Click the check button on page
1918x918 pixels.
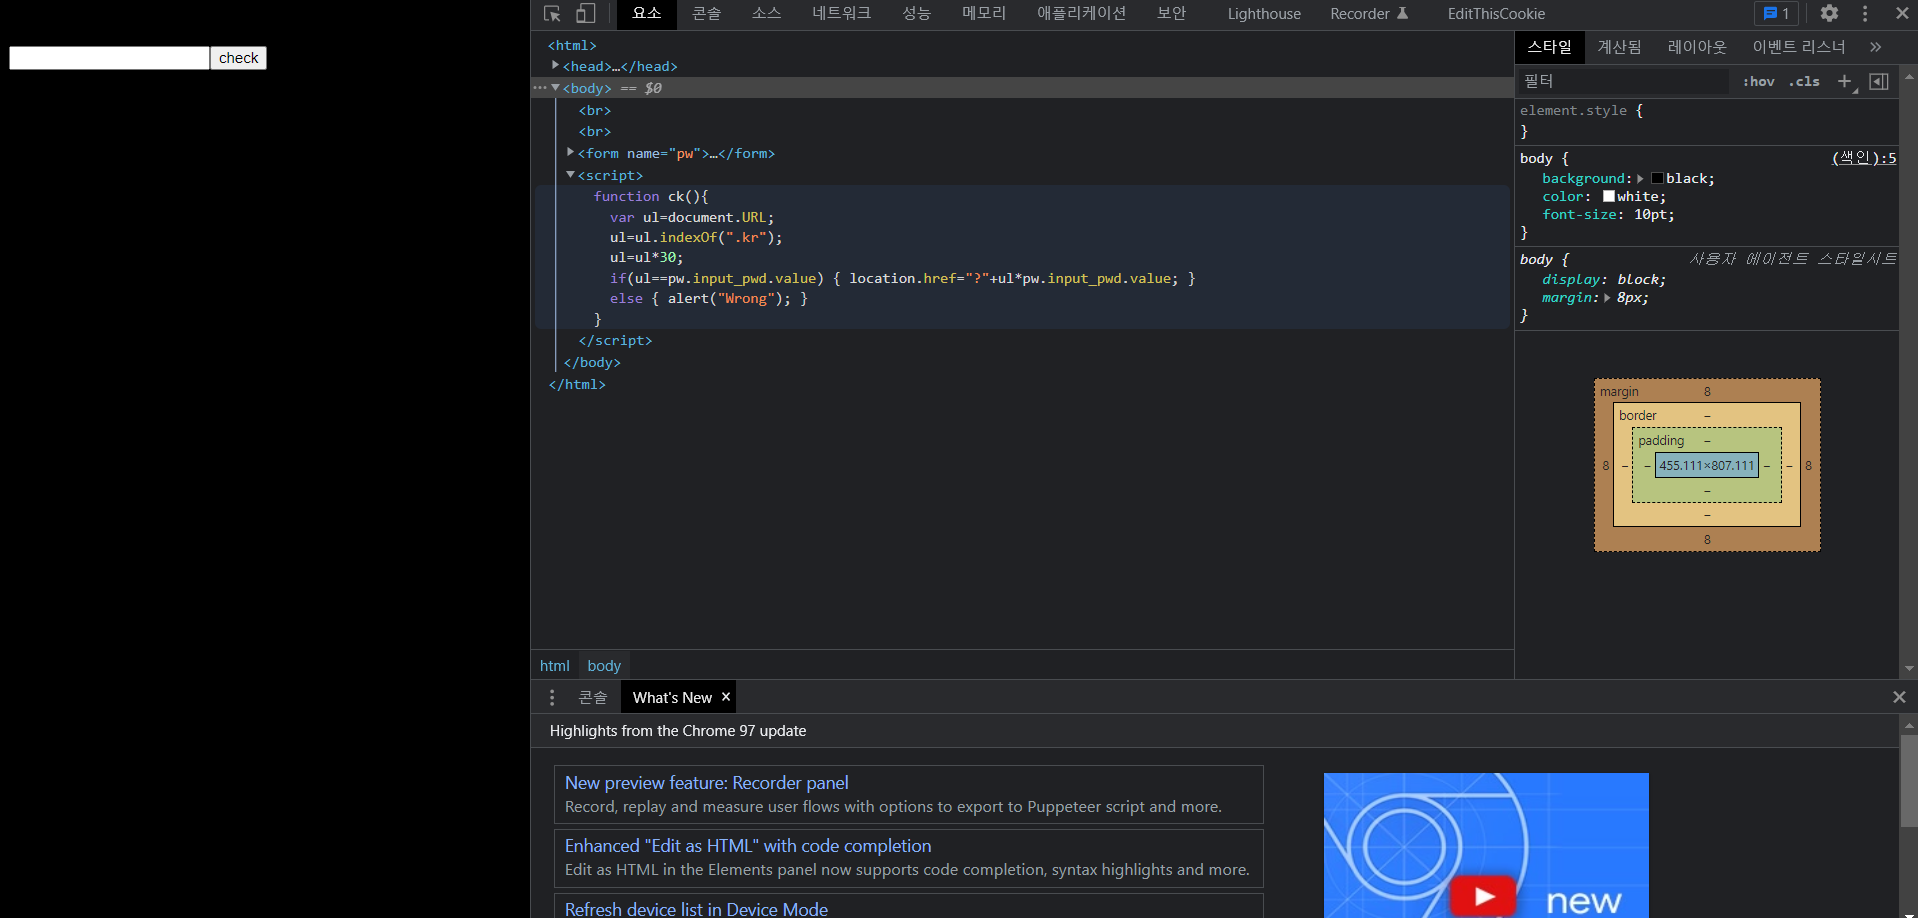239,58
